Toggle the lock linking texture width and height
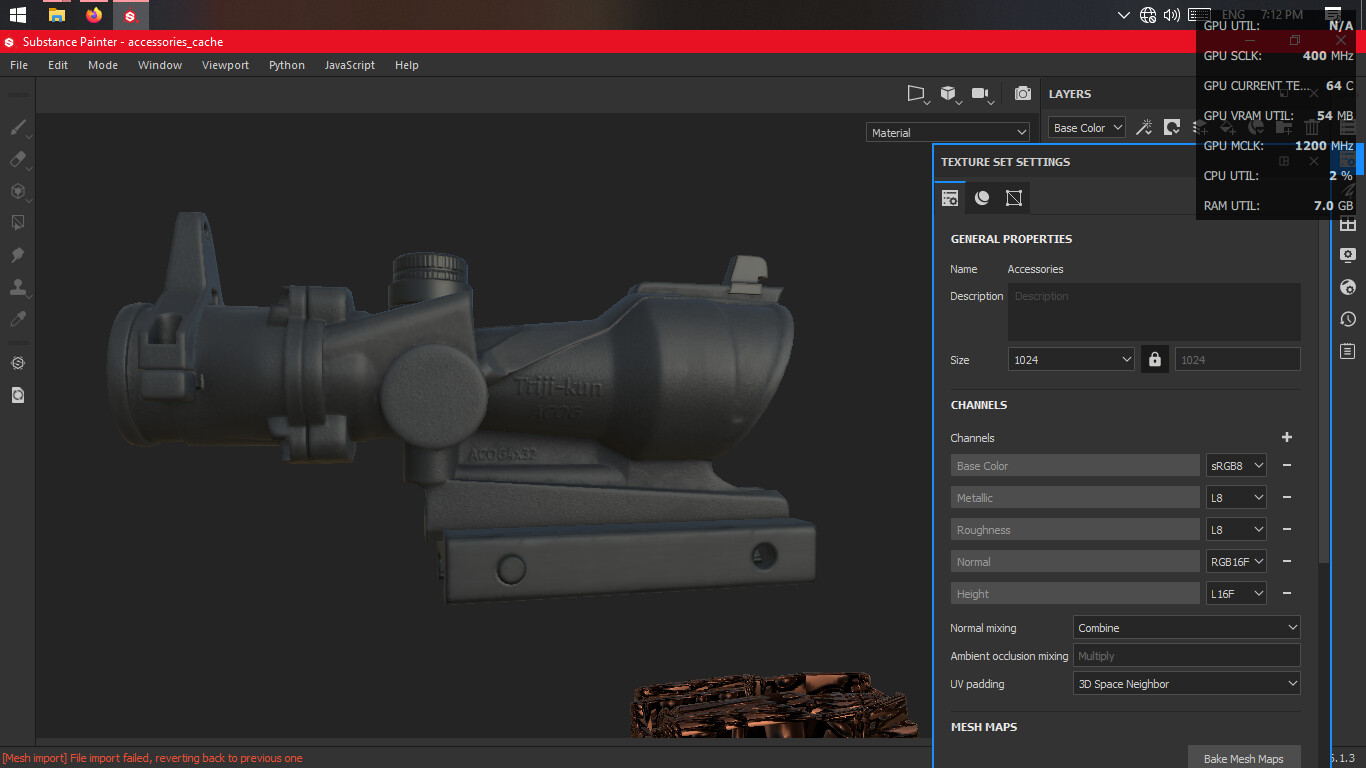The height and width of the screenshot is (768, 1366). [1154, 358]
